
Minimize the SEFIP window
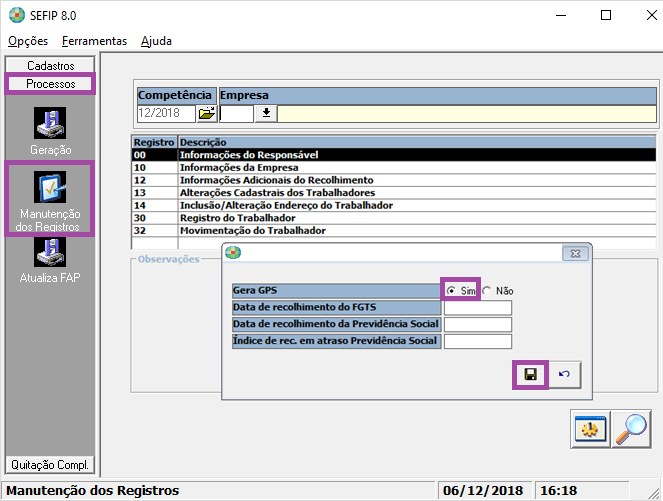[561, 15]
